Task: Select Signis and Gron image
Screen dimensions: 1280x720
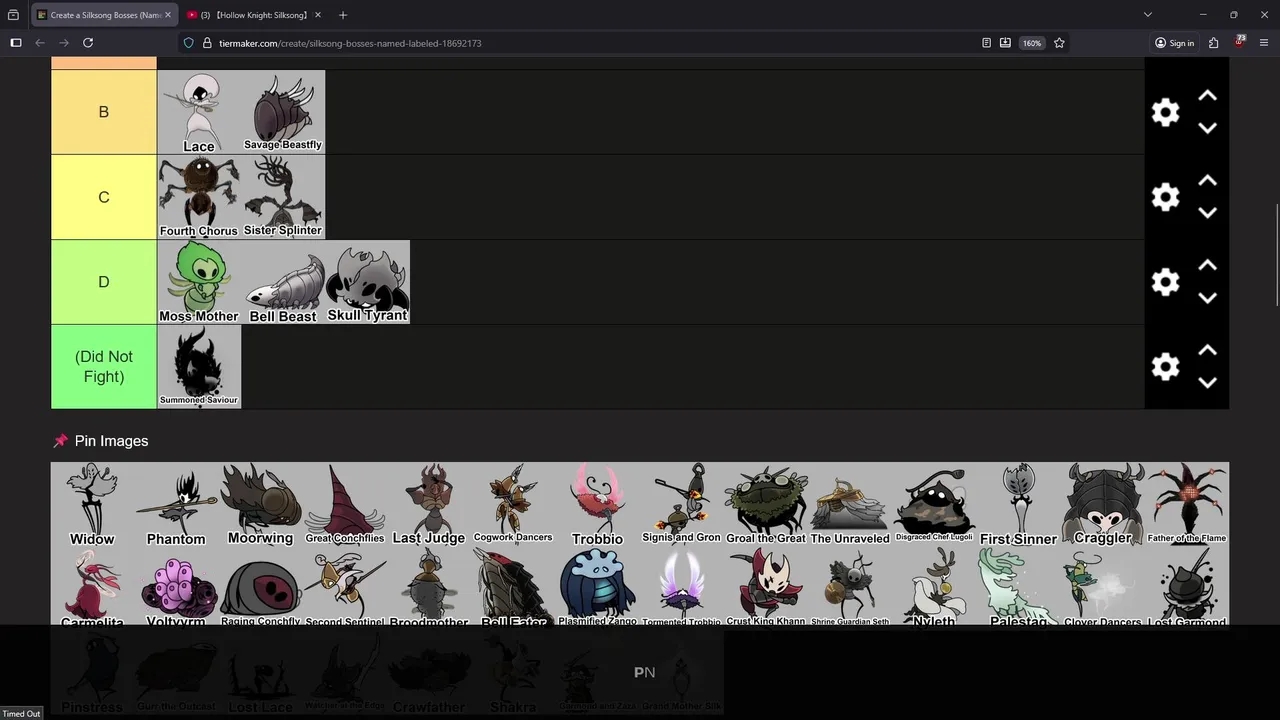Action: click(x=681, y=504)
